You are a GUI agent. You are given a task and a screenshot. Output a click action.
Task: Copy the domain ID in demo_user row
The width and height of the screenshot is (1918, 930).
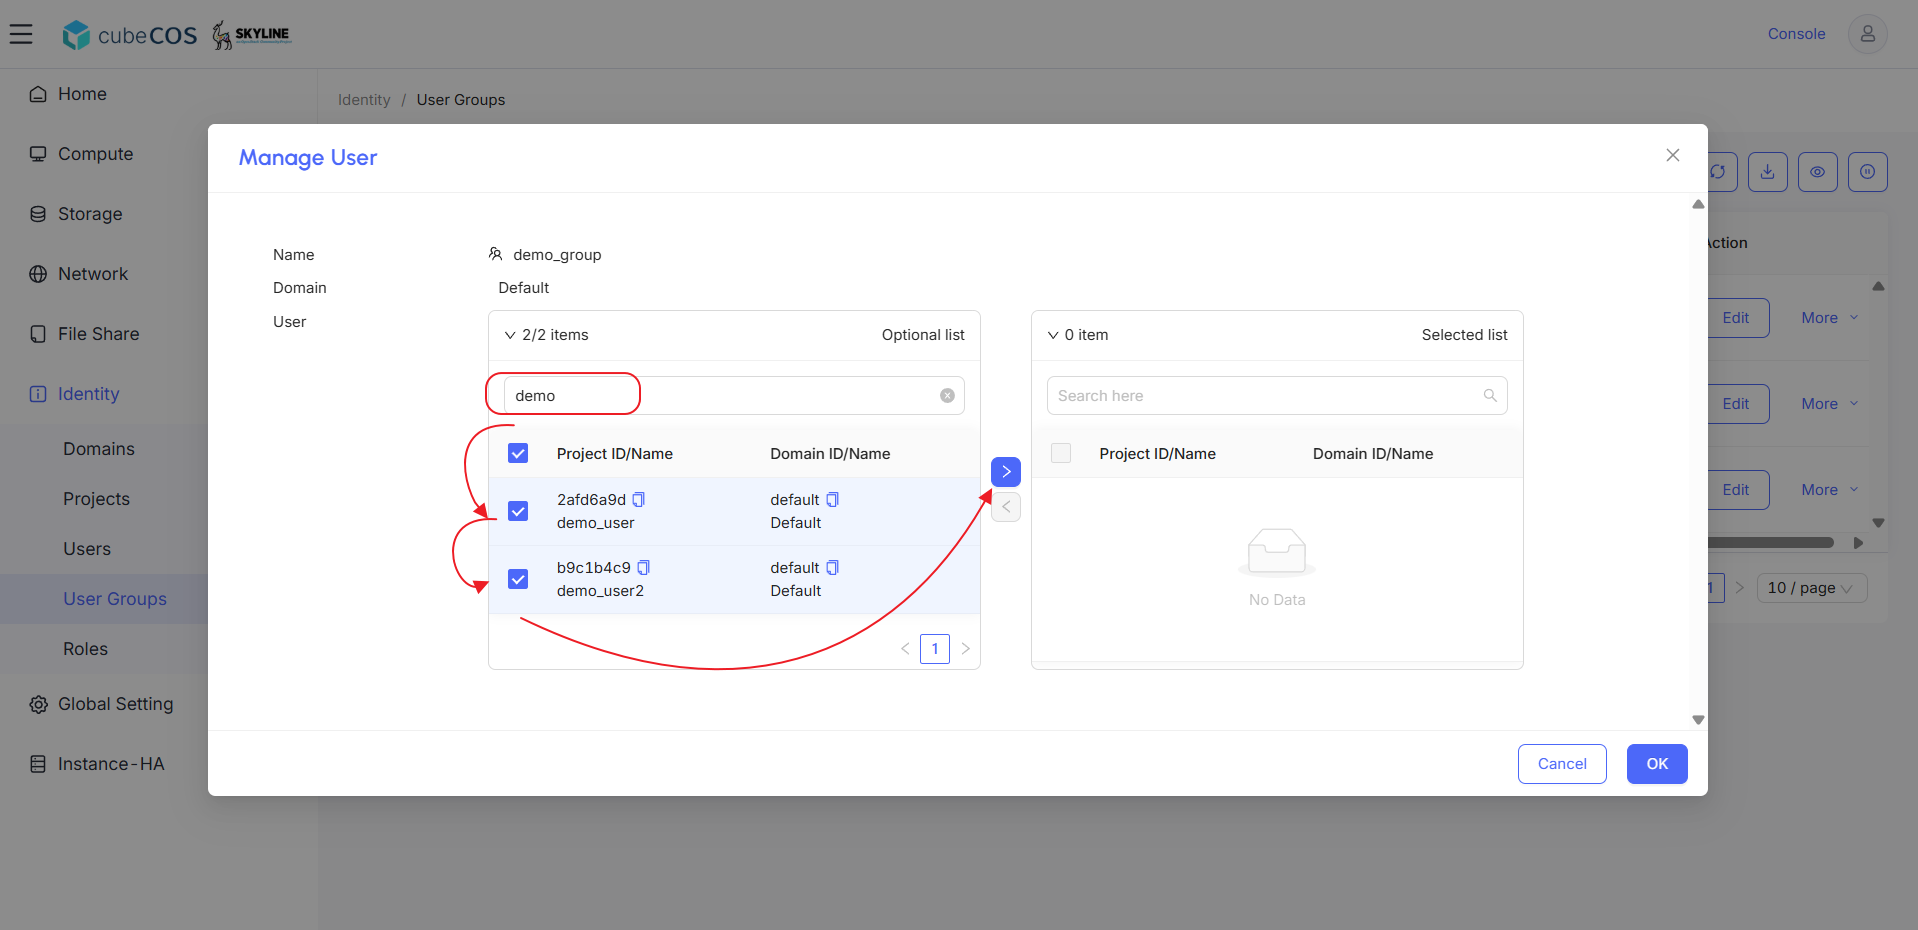pos(832,499)
